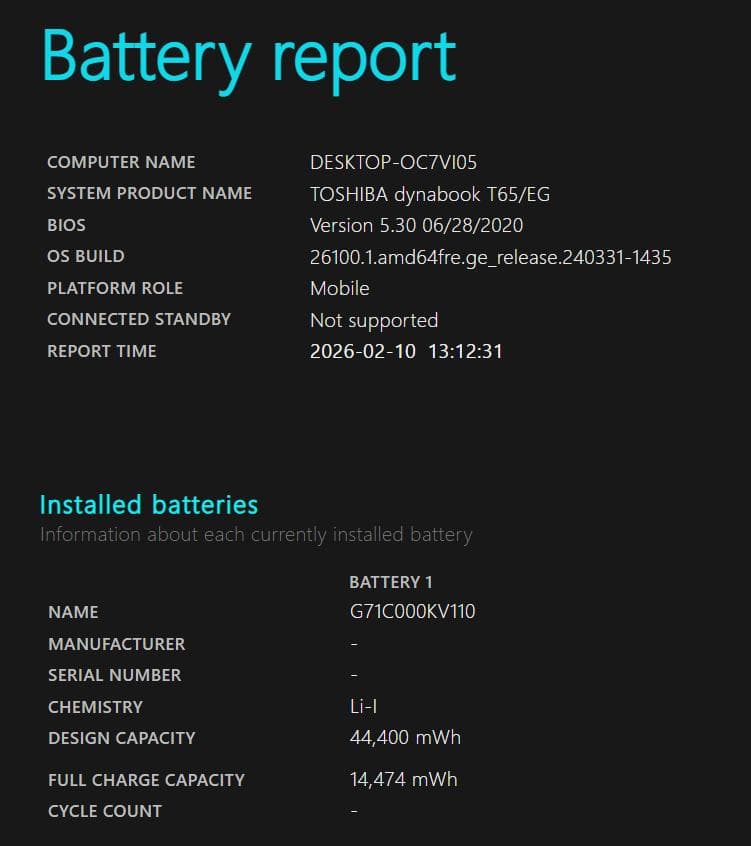Click the battery name G71C000KV110

click(x=405, y=611)
